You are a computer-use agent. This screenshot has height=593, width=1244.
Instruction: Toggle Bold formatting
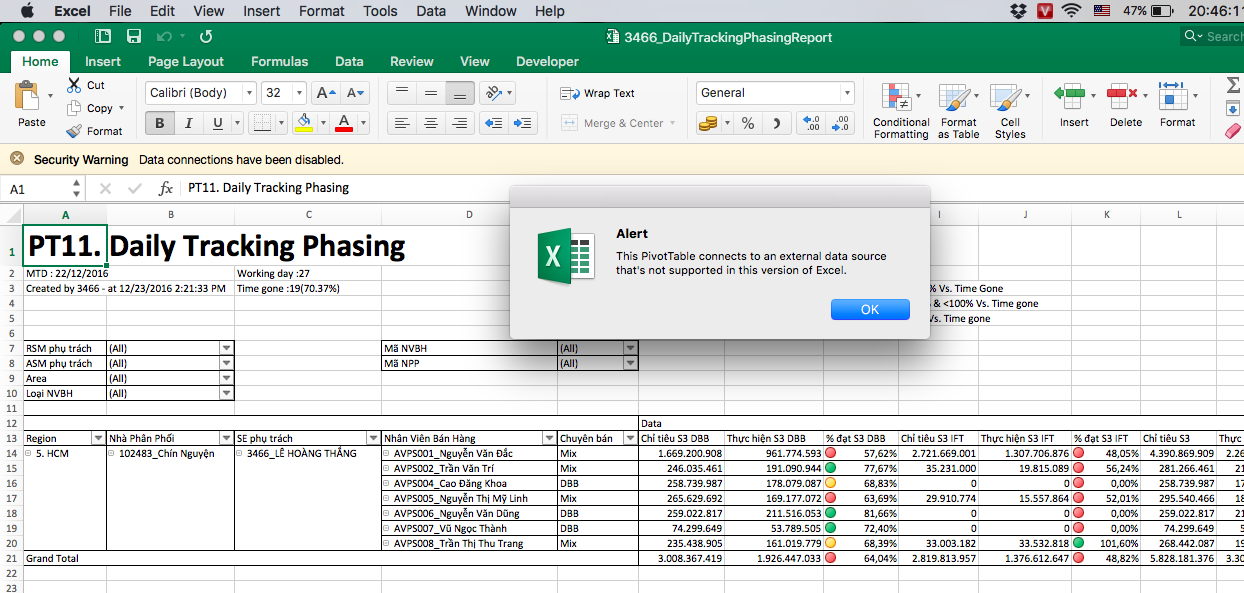pyautogui.click(x=159, y=123)
